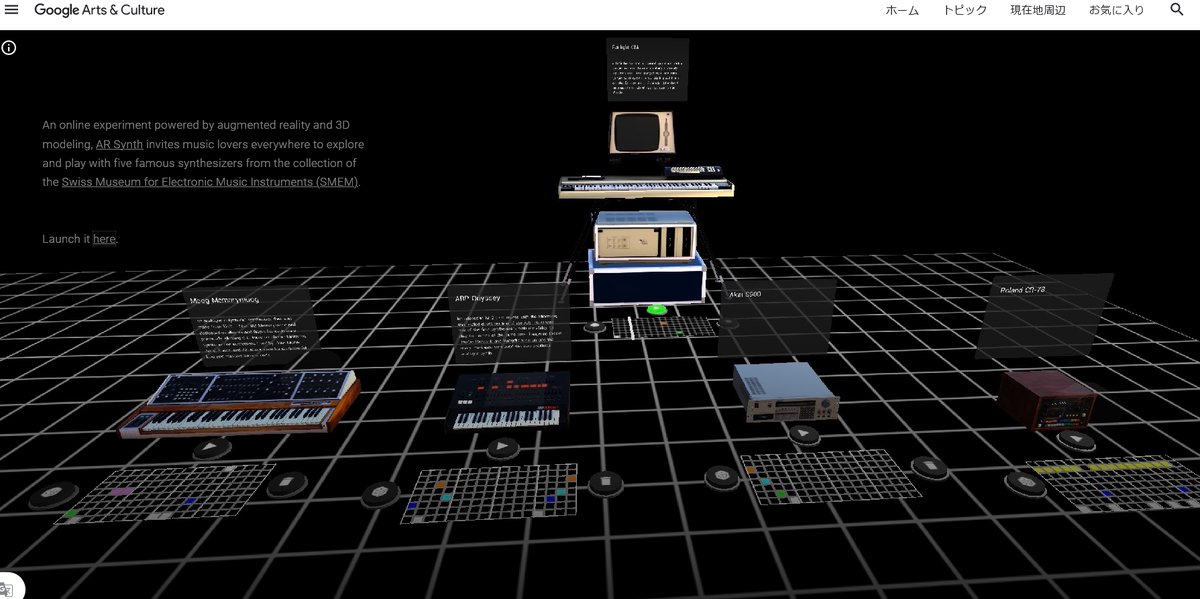
Task: Click round button right of Fairlight sequencer grid
Action: pos(729,324)
